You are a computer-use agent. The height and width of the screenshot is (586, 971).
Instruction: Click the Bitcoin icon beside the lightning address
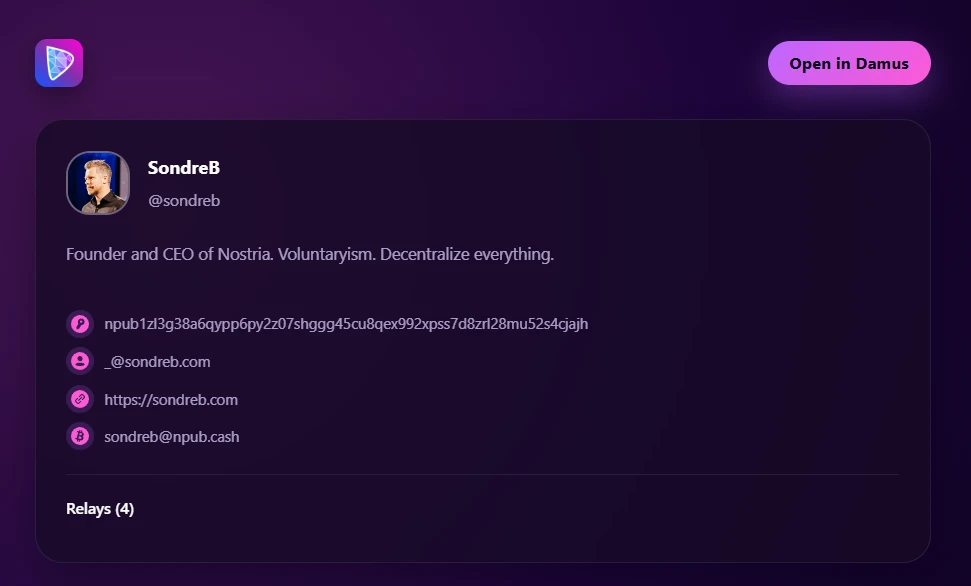80,437
